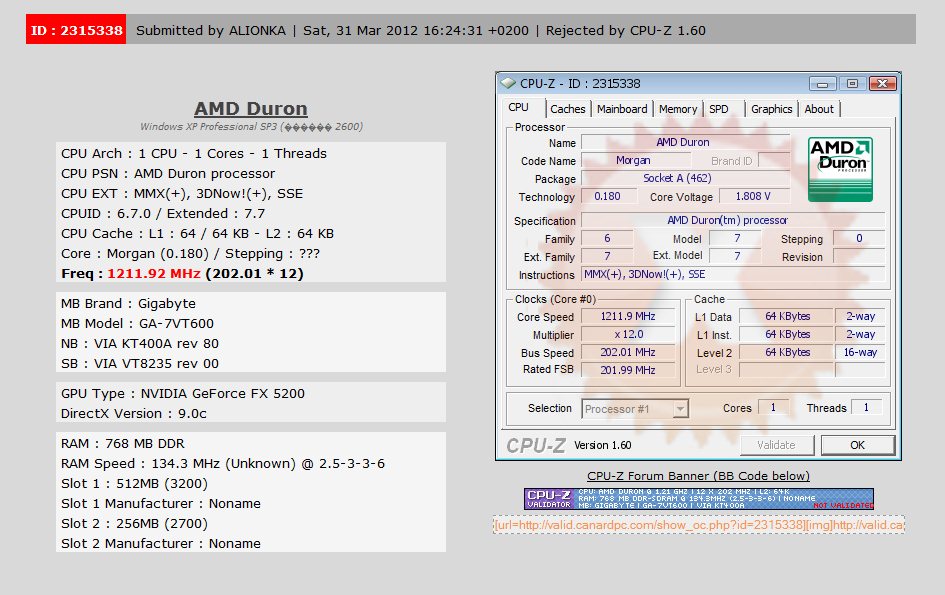Click the Package field Socket A (462)
Image resolution: width=945 pixels, height=595 pixels.
(x=685, y=178)
